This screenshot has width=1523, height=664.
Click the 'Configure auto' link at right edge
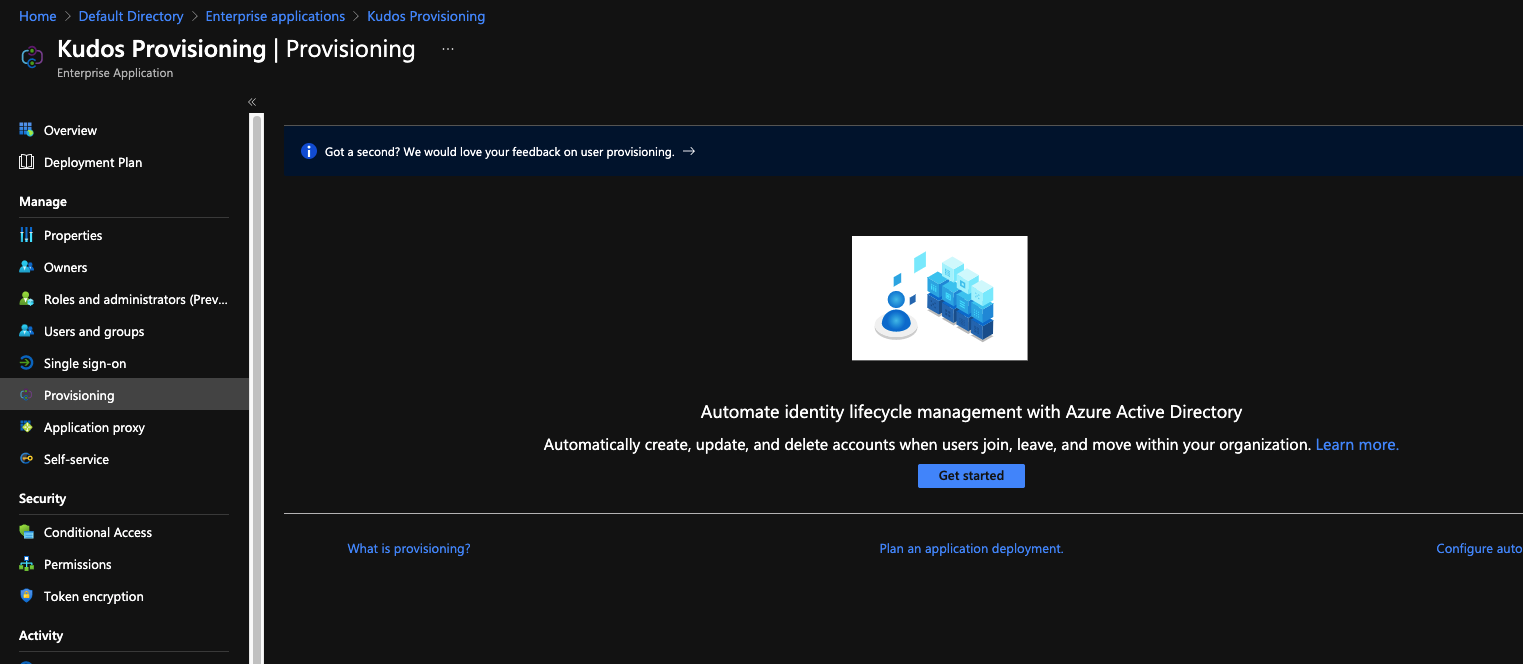pyautogui.click(x=1479, y=549)
